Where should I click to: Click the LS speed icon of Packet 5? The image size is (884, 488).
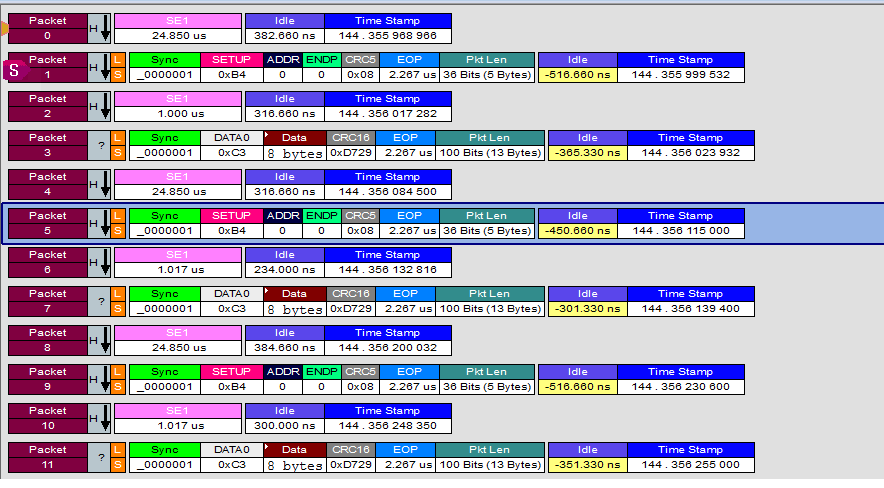click(x=118, y=224)
